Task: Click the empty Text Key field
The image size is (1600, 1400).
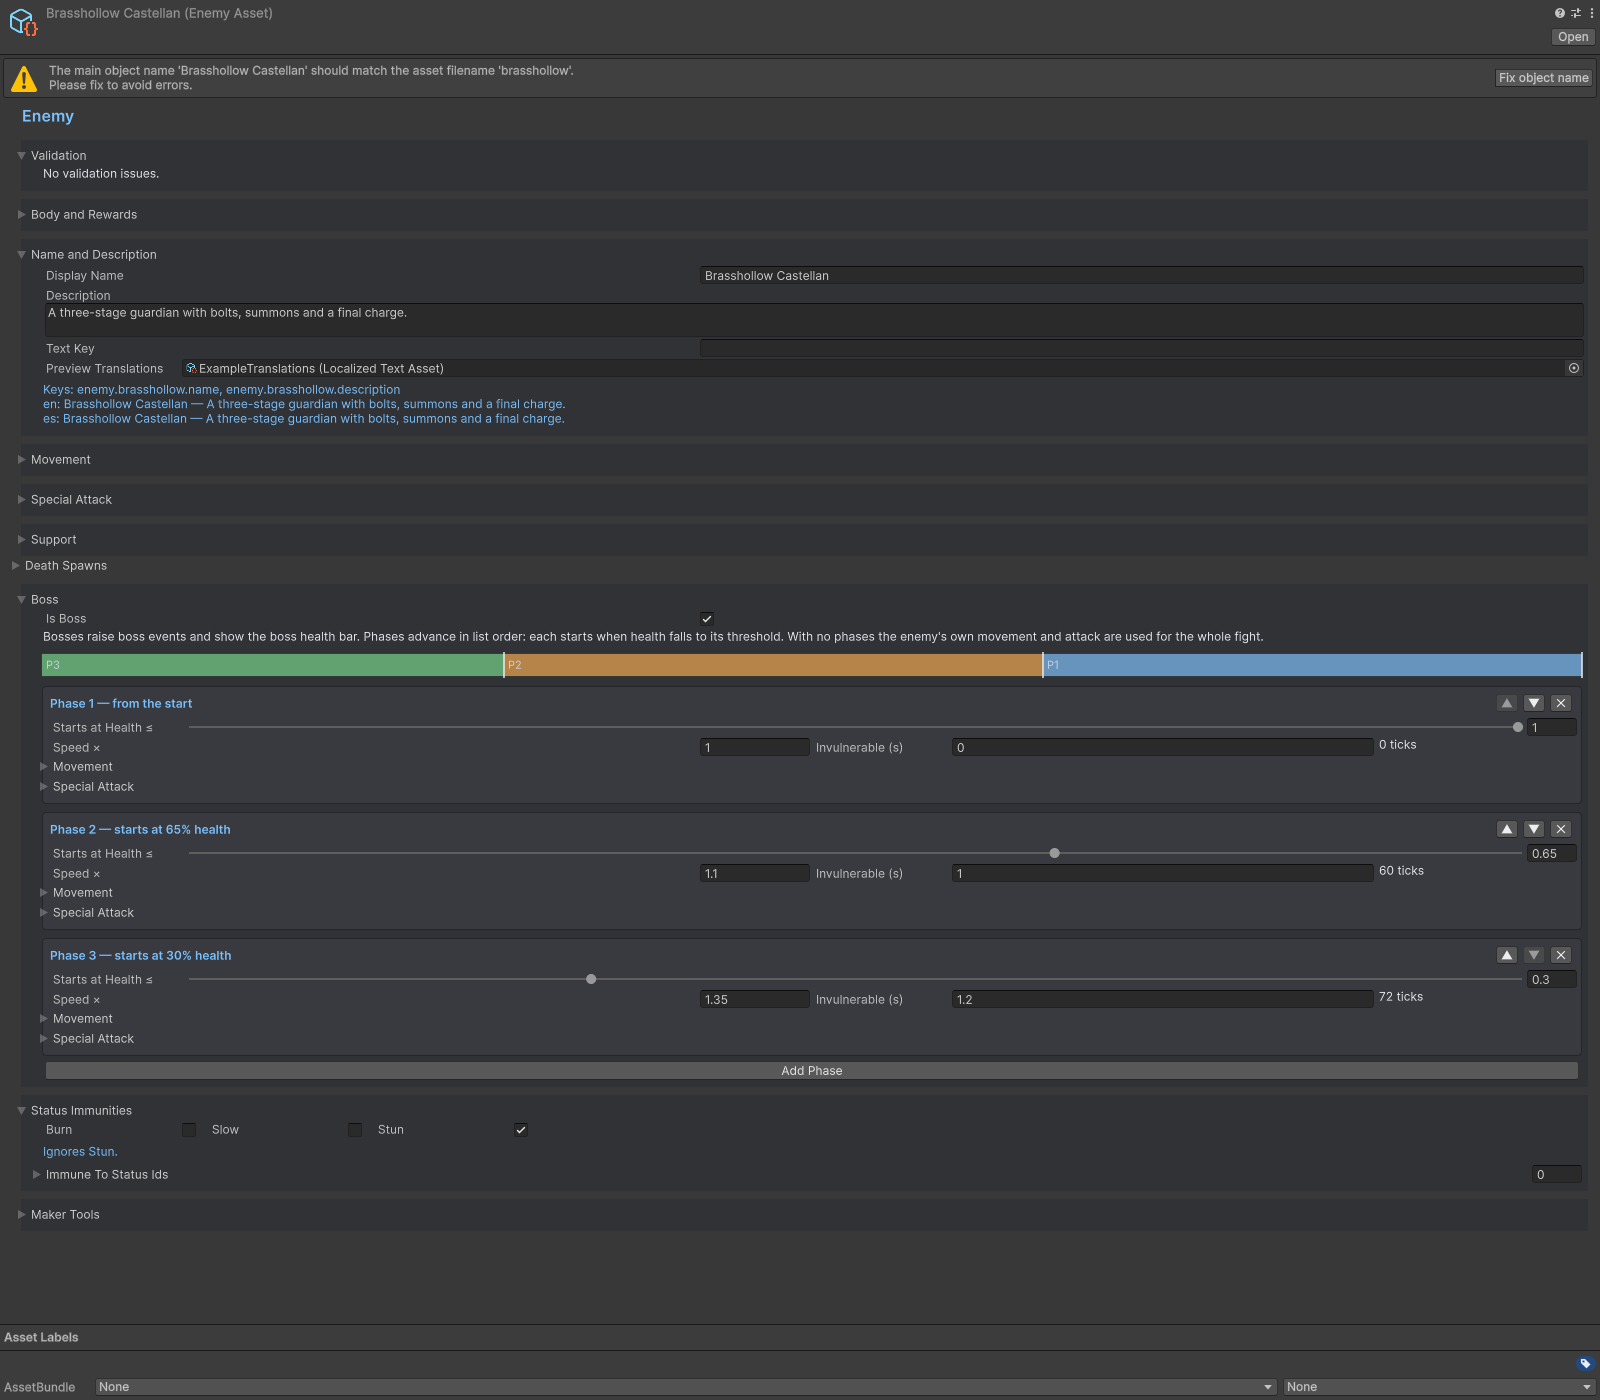Action: (1142, 348)
